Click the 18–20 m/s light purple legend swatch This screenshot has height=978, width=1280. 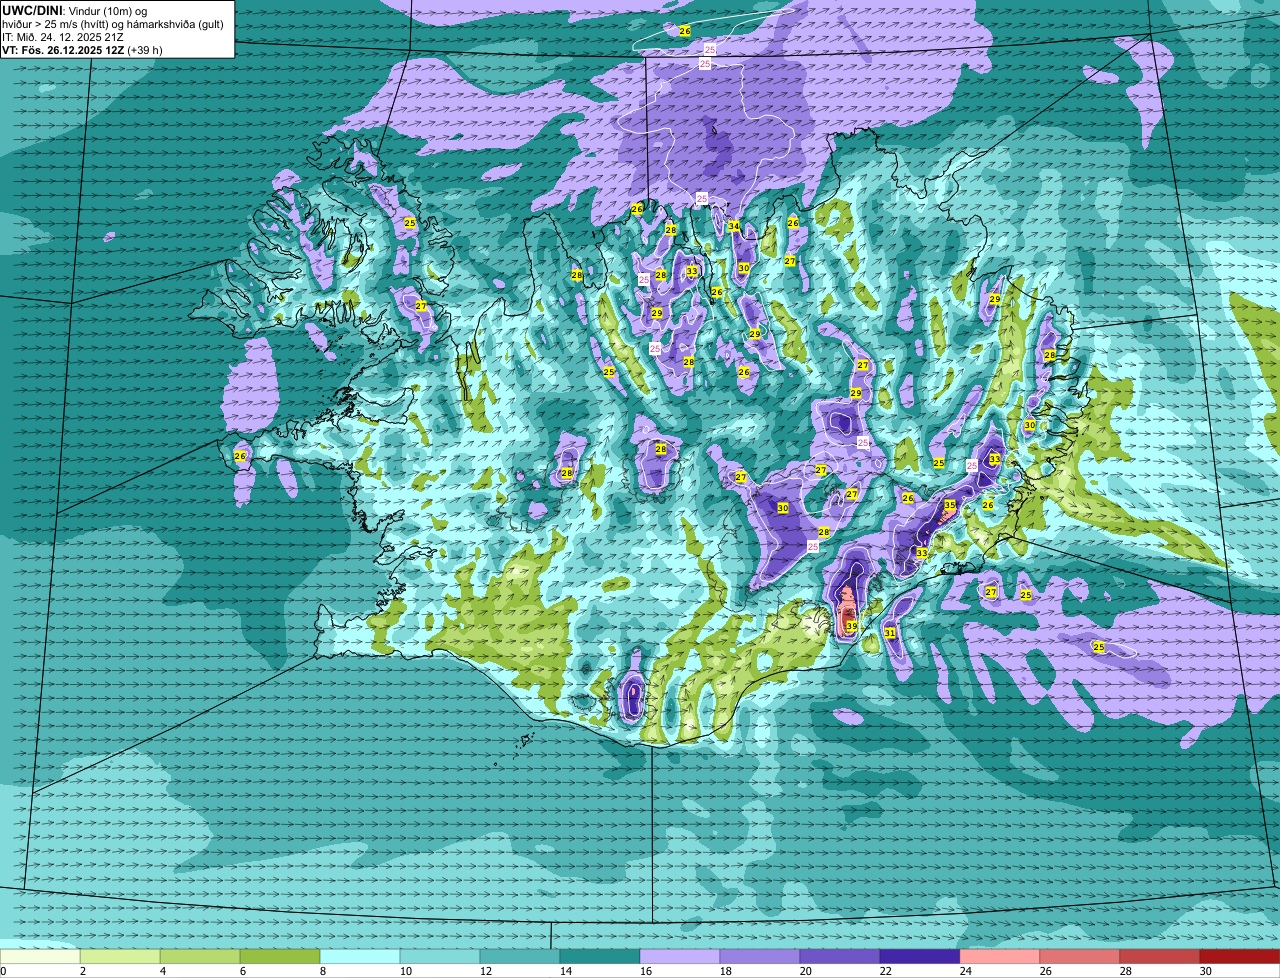760,957
